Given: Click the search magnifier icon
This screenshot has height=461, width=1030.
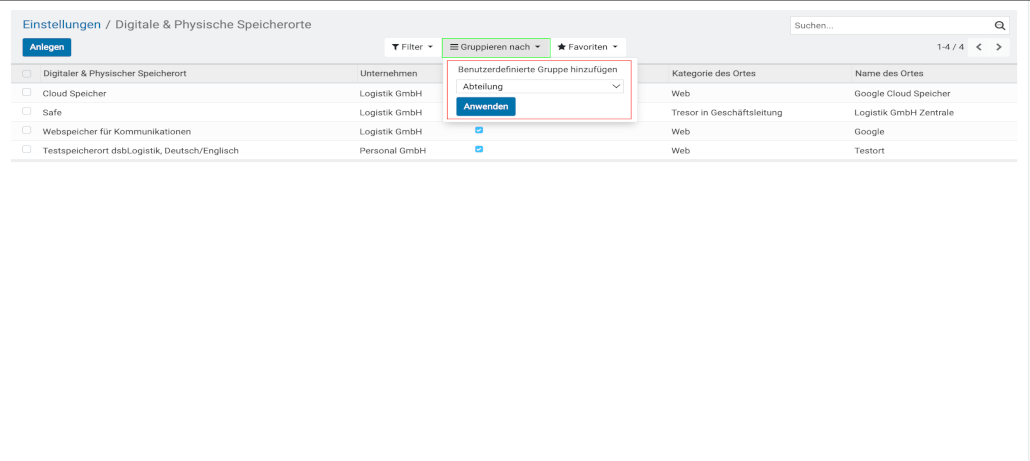Looking at the screenshot, I should click(x=999, y=26).
